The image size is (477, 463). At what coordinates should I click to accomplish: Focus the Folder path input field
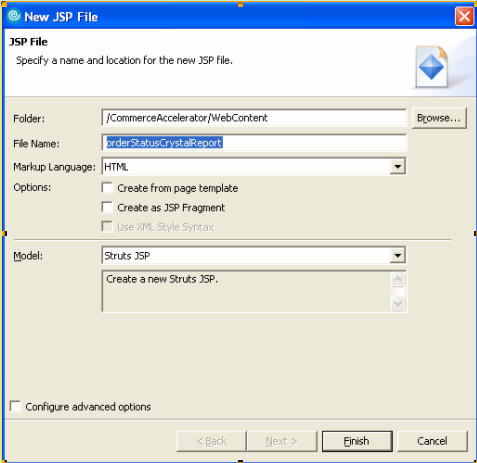pyautogui.click(x=254, y=118)
